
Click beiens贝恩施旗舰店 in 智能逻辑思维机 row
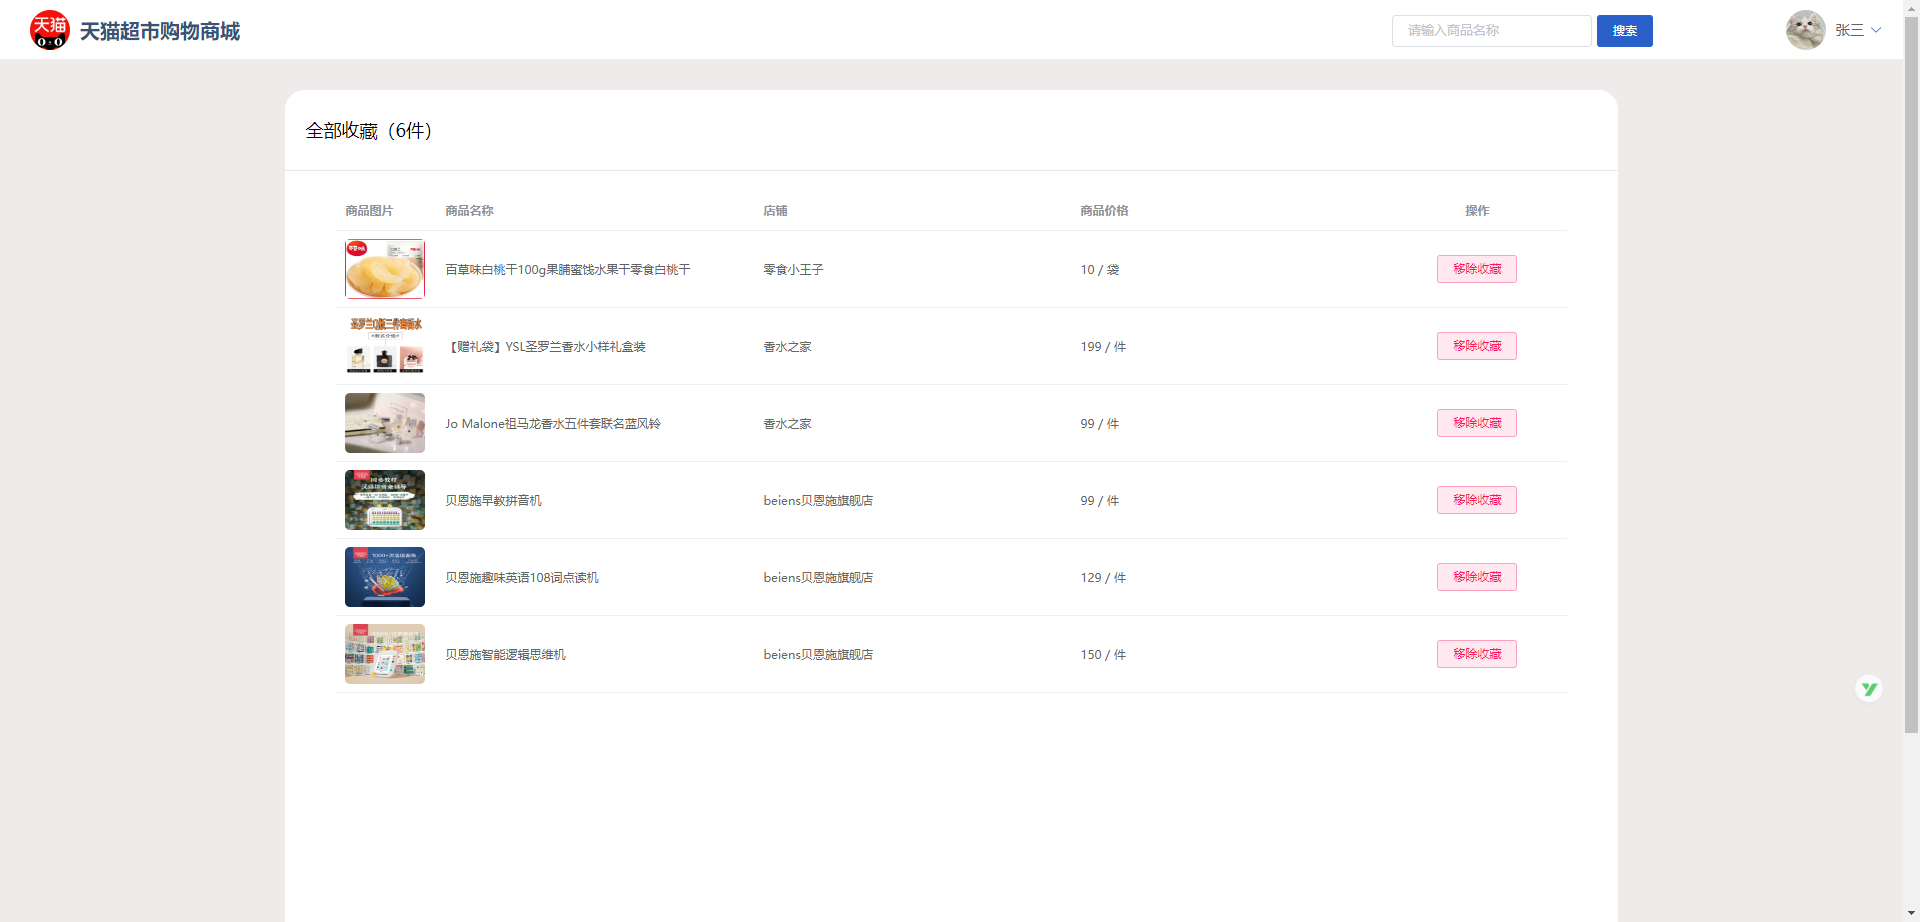[x=818, y=655]
